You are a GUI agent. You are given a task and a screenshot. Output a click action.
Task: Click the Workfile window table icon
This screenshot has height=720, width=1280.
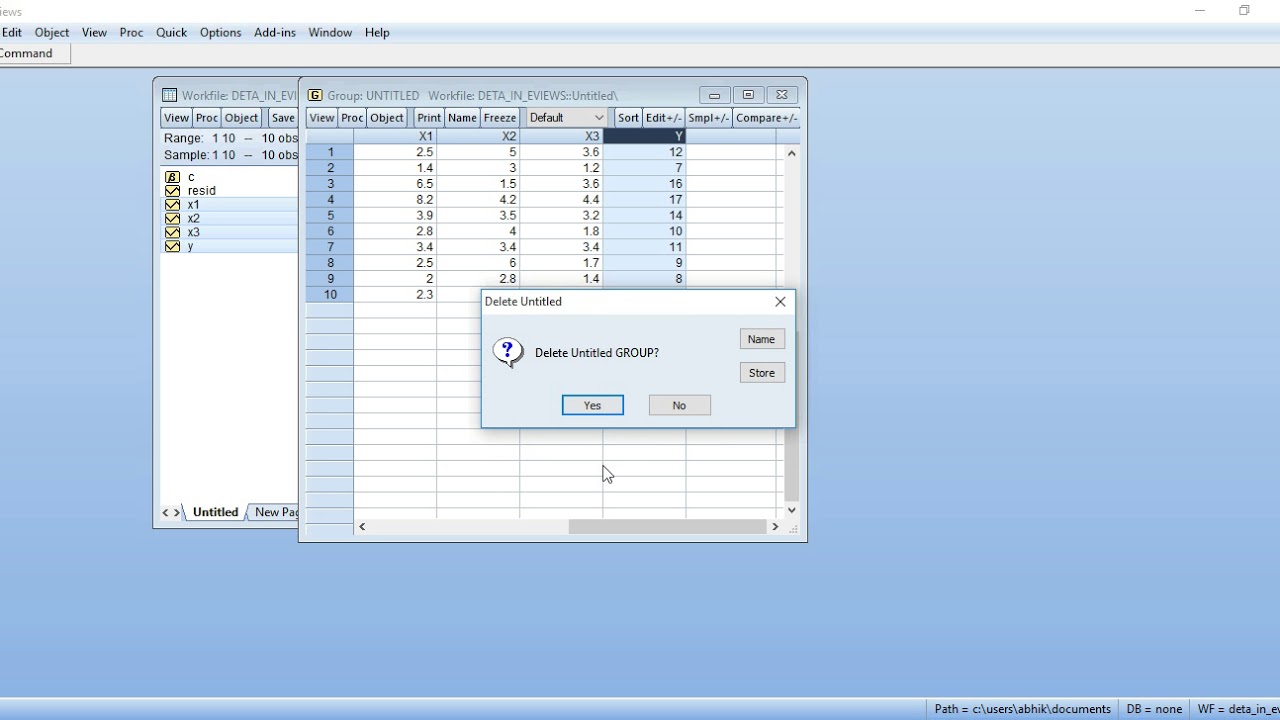(170, 95)
